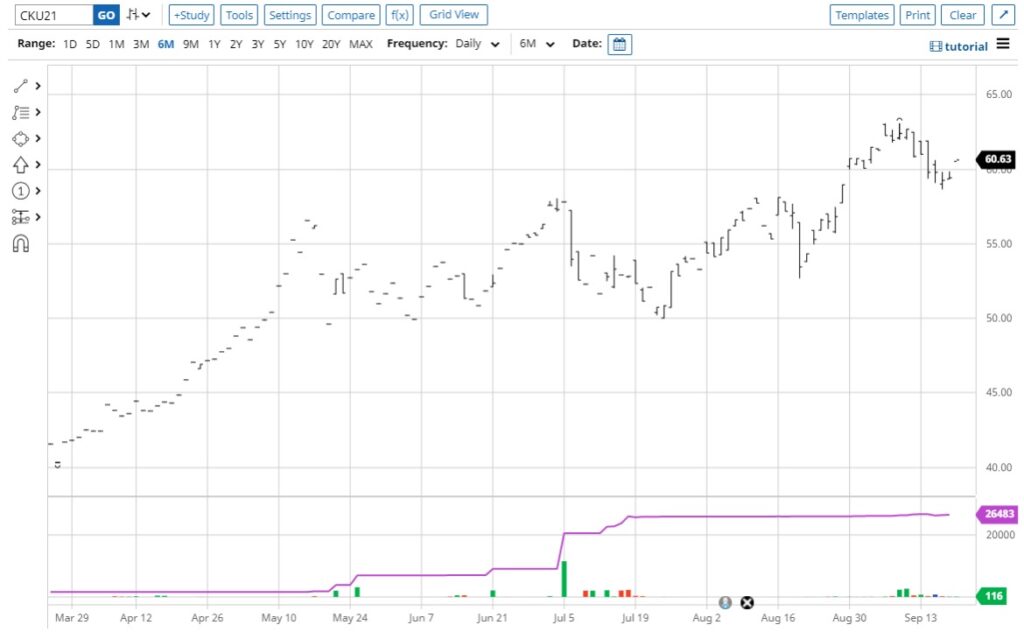Set range to 2Y
1024x632 pixels.
coord(236,44)
